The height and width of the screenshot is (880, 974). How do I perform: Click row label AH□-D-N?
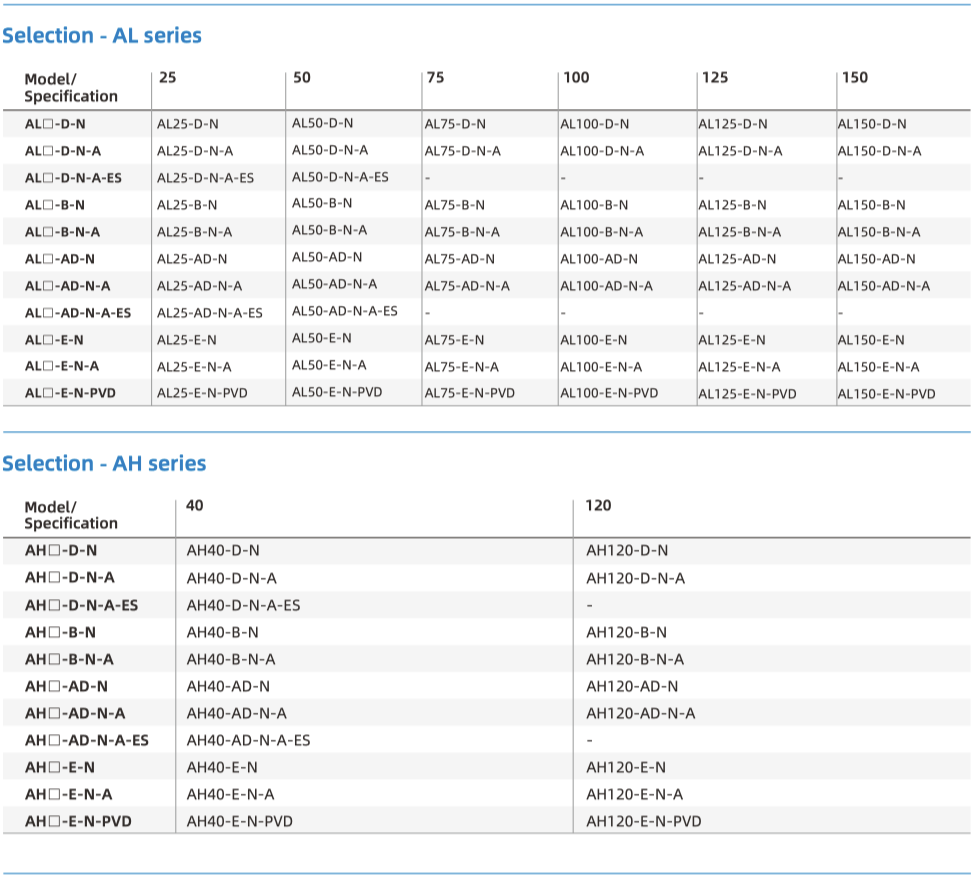click(61, 551)
